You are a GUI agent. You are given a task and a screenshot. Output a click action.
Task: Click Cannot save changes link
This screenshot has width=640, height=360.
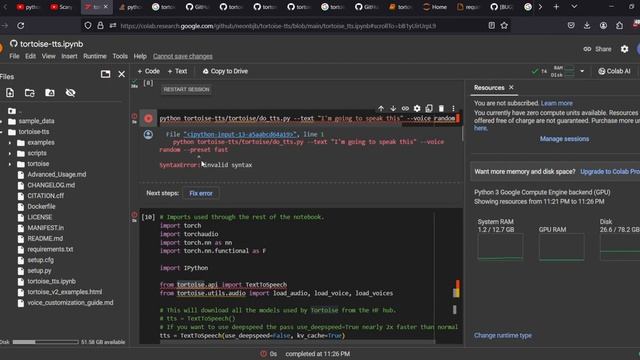click(183, 56)
